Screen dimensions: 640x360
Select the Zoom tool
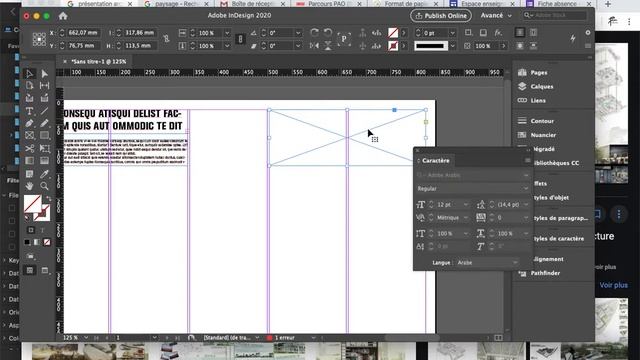44,186
